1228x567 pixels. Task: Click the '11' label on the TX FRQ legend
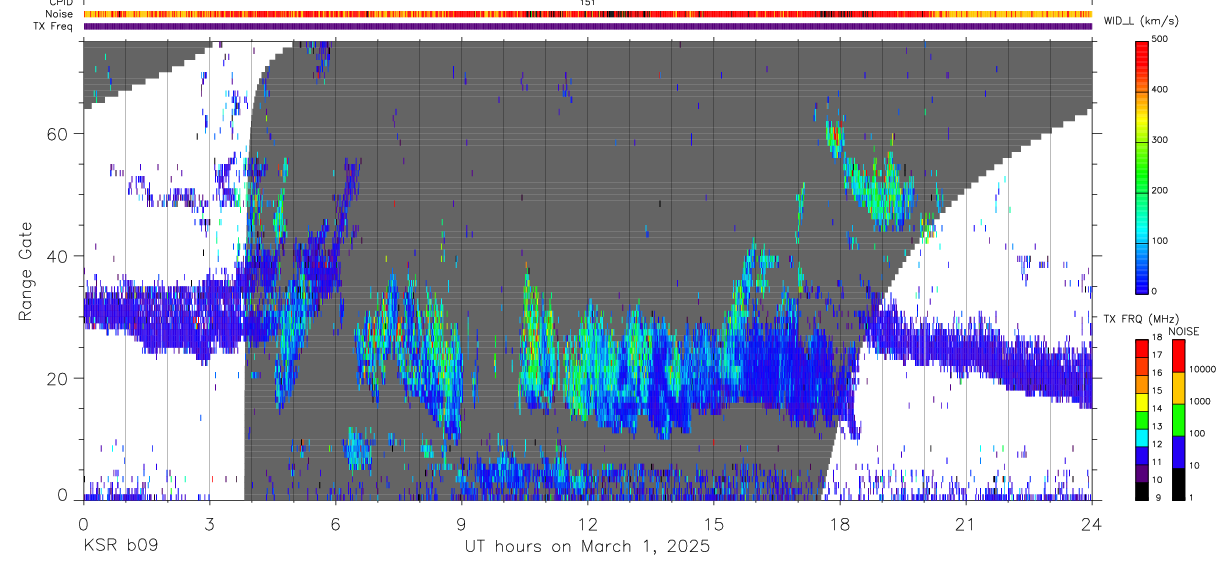click(x=1157, y=463)
